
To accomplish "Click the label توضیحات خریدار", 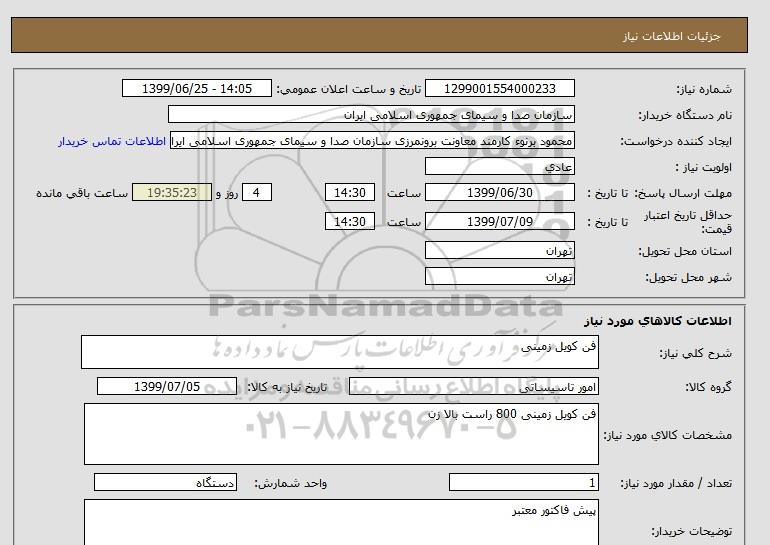I will [x=691, y=531].
